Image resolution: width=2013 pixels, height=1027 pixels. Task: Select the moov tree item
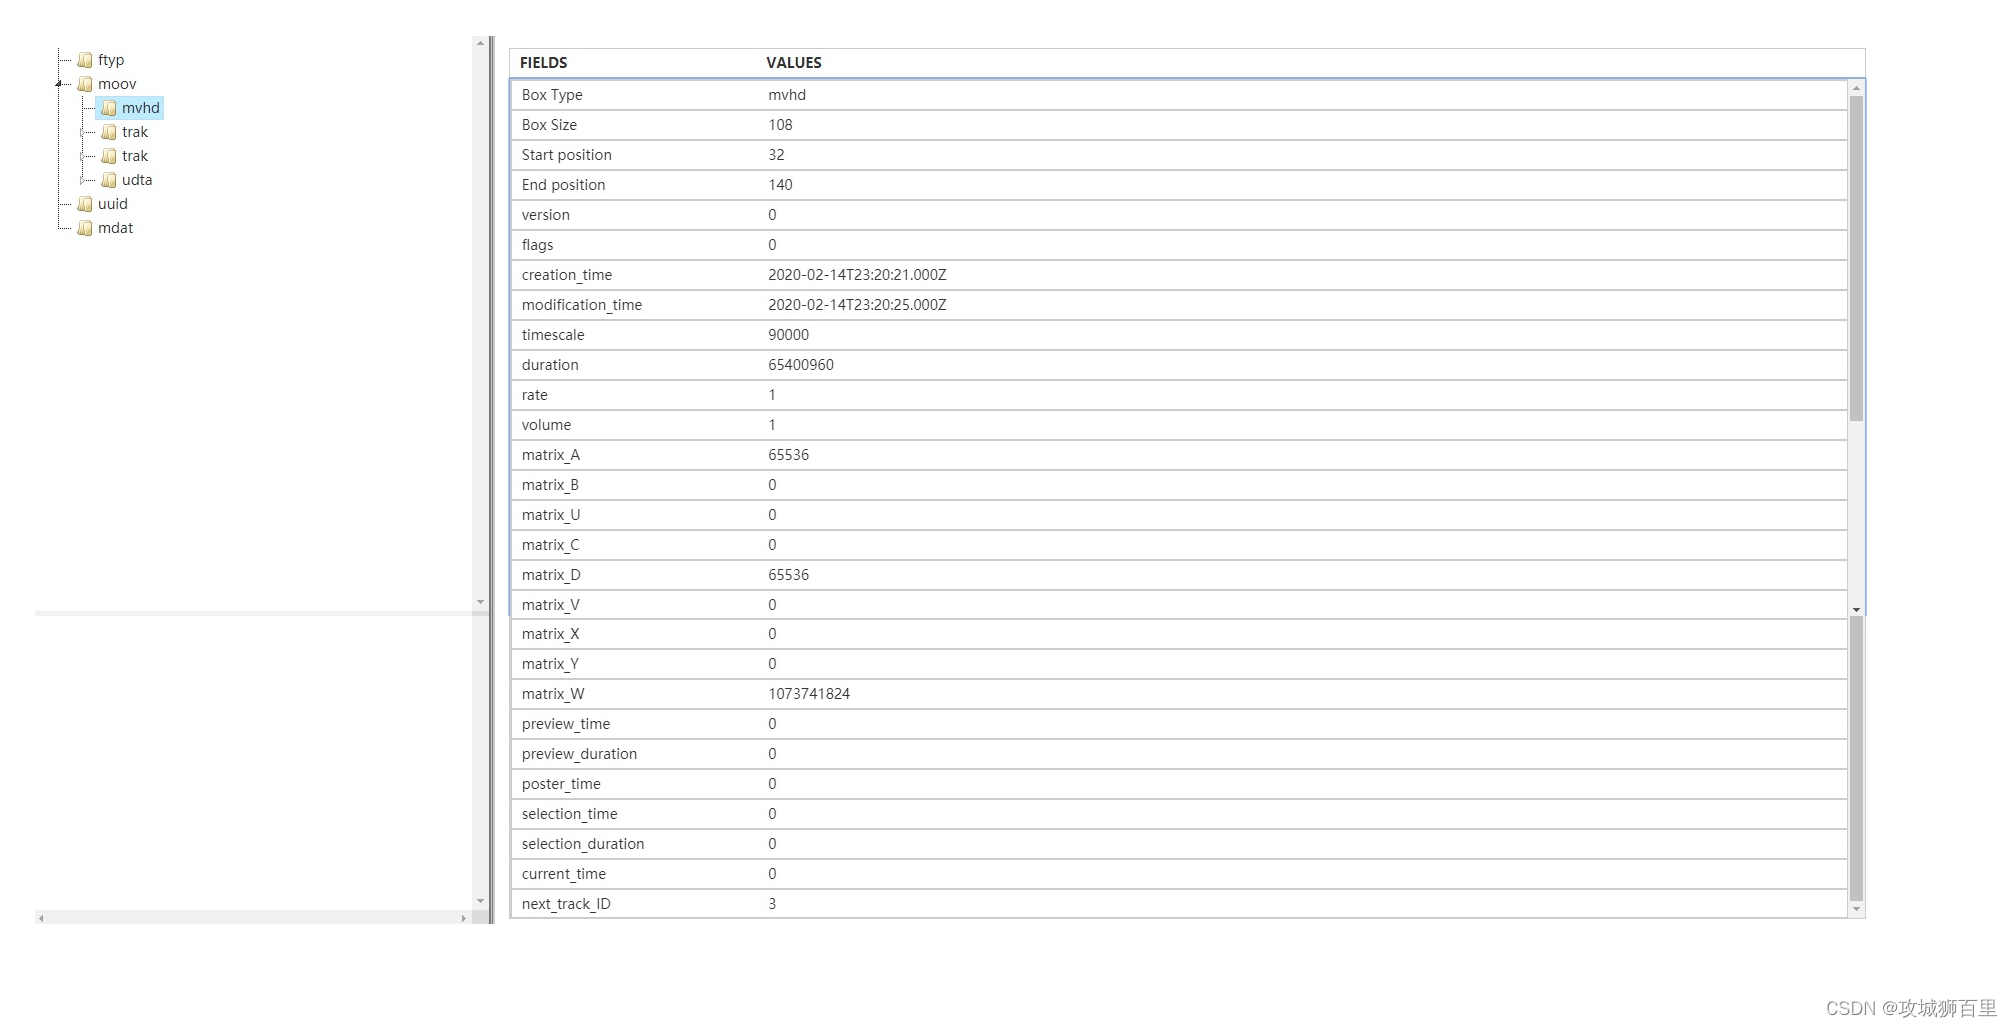point(117,84)
